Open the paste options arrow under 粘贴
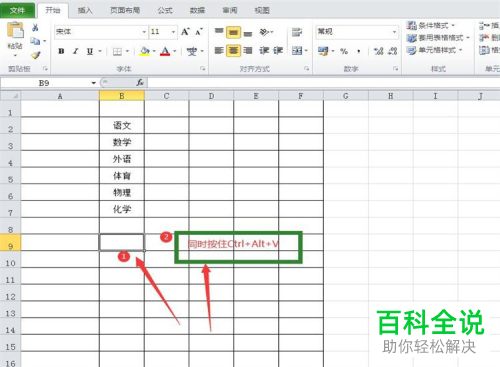Viewport: 500px width, 367px height. 15,55
